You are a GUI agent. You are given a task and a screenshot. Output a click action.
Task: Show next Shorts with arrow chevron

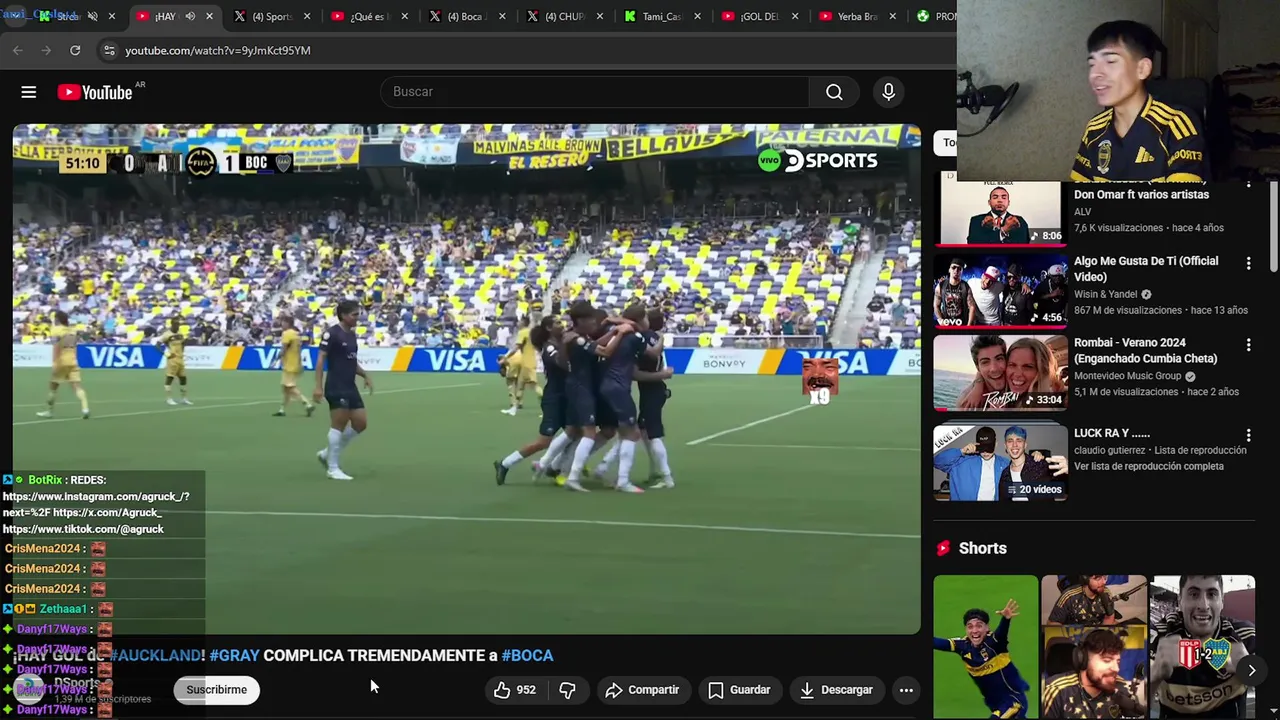(1251, 670)
